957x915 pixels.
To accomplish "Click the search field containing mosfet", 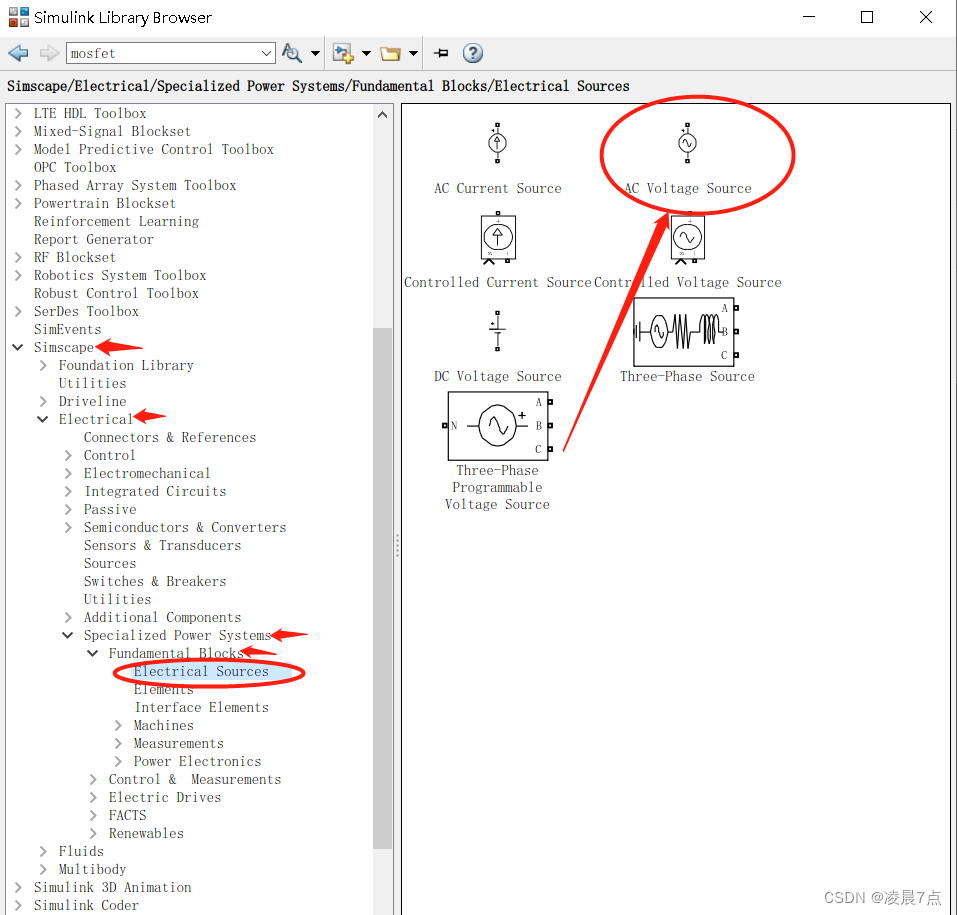I will click(x=162, y=53).
